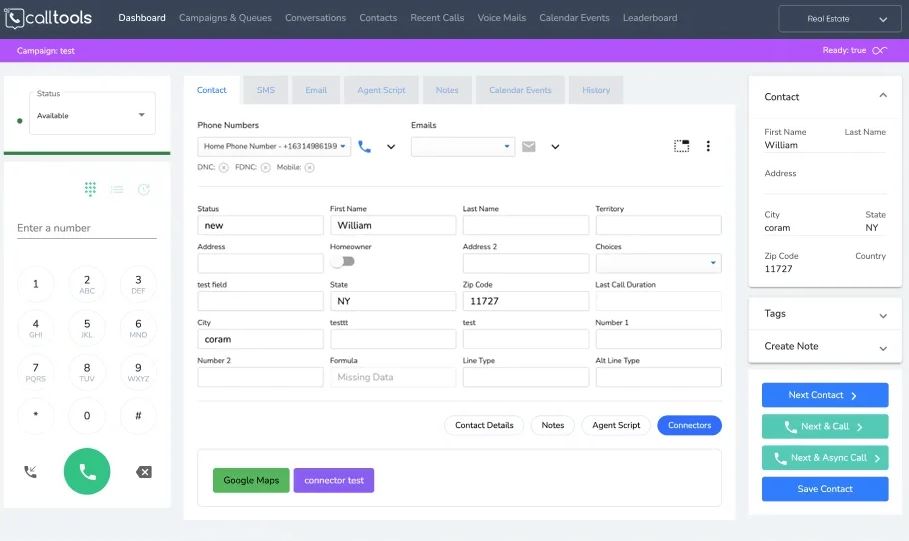Viewport: 909px width, 541px height.
Task: Open the Real Estate account dropdown
Action: pos(839,19)
